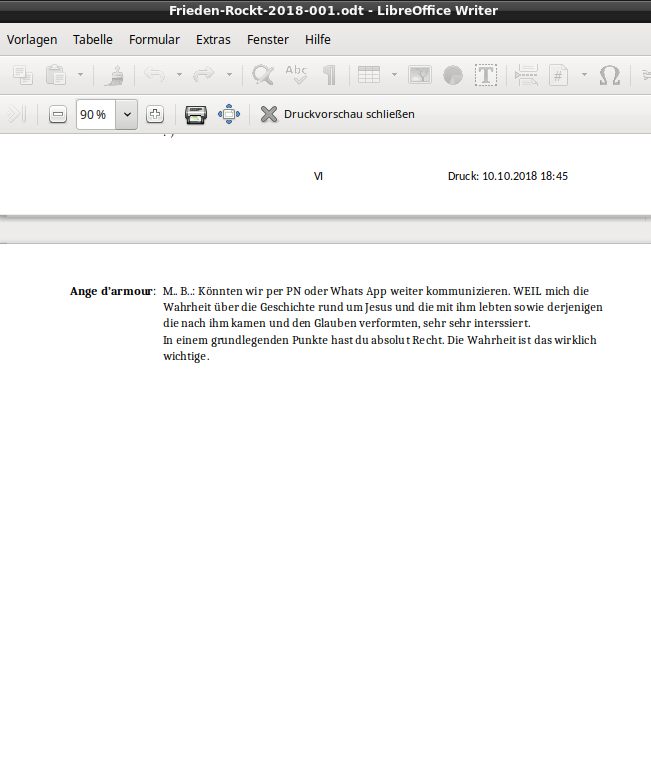
Task: Click the insert chart pie icon
Action: [453, 75]
